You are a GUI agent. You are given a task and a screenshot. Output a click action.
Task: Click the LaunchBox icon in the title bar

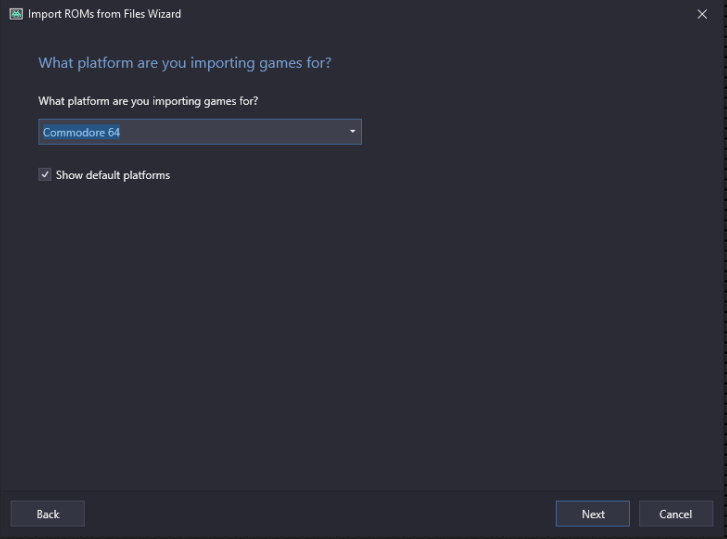pos(16,14)
